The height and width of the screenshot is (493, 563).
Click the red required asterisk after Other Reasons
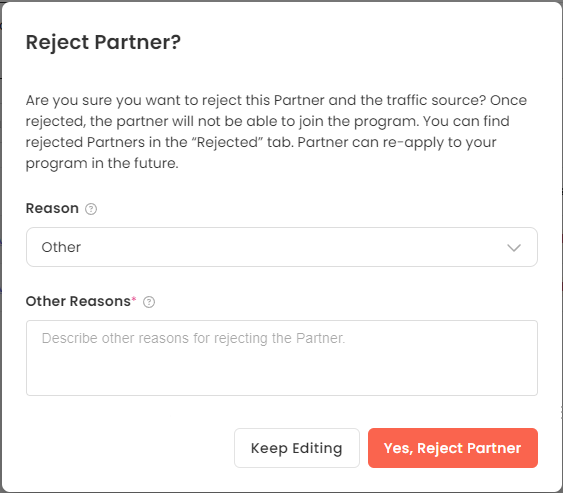(134, 299)
